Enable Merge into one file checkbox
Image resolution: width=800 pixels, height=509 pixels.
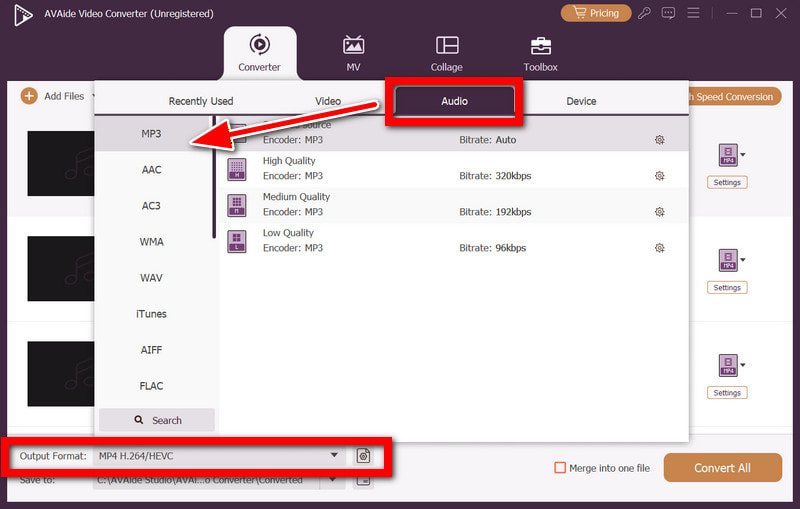click(x=560, y=468)
